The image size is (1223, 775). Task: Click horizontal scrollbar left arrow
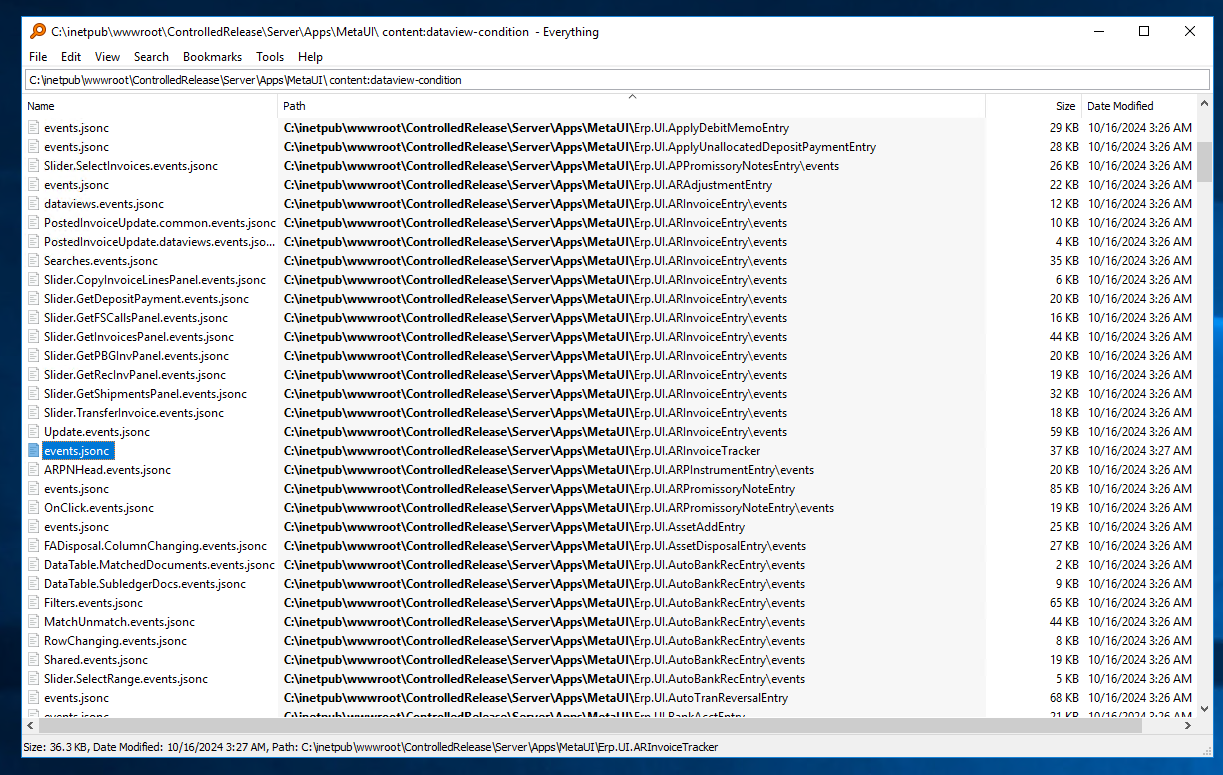[x=31, y=725]
